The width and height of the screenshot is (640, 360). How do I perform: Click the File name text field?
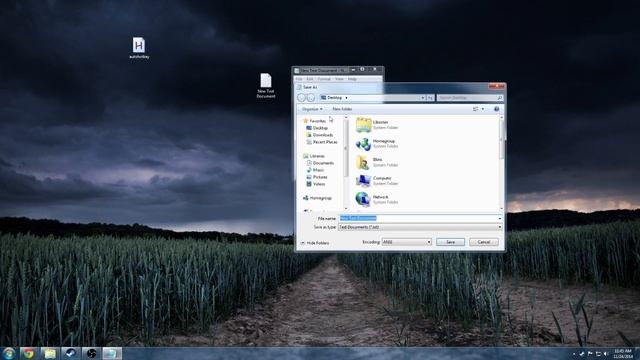(418, 218)
